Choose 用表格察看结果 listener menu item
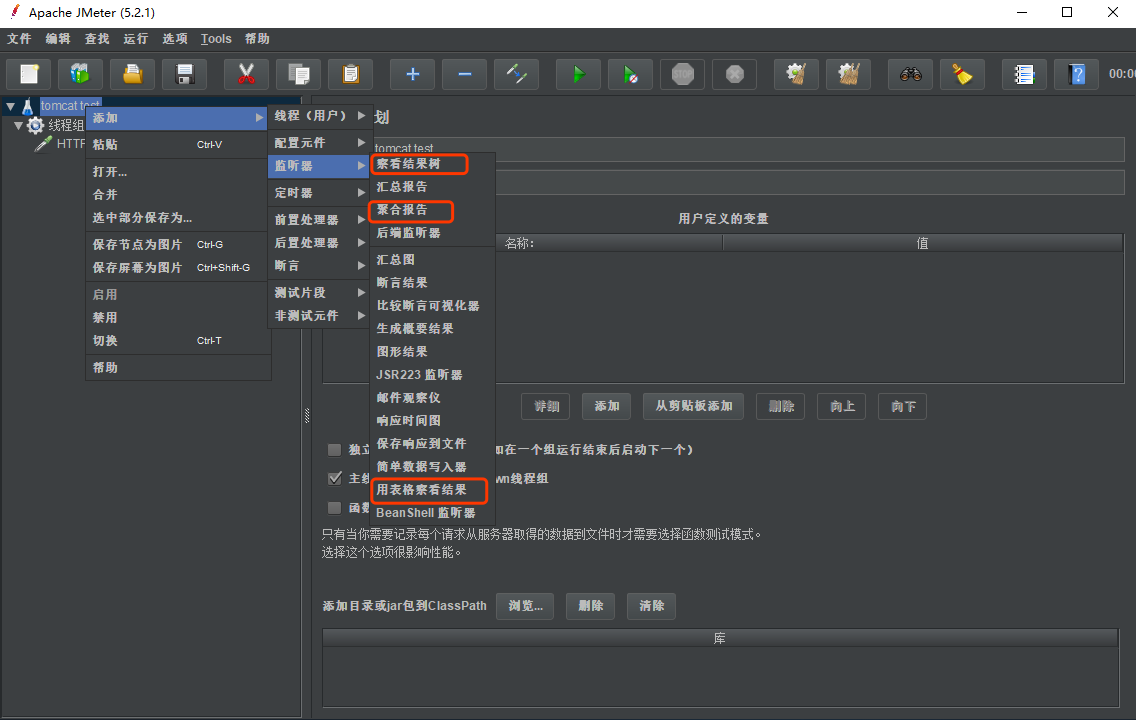 [x=421, y=490]
